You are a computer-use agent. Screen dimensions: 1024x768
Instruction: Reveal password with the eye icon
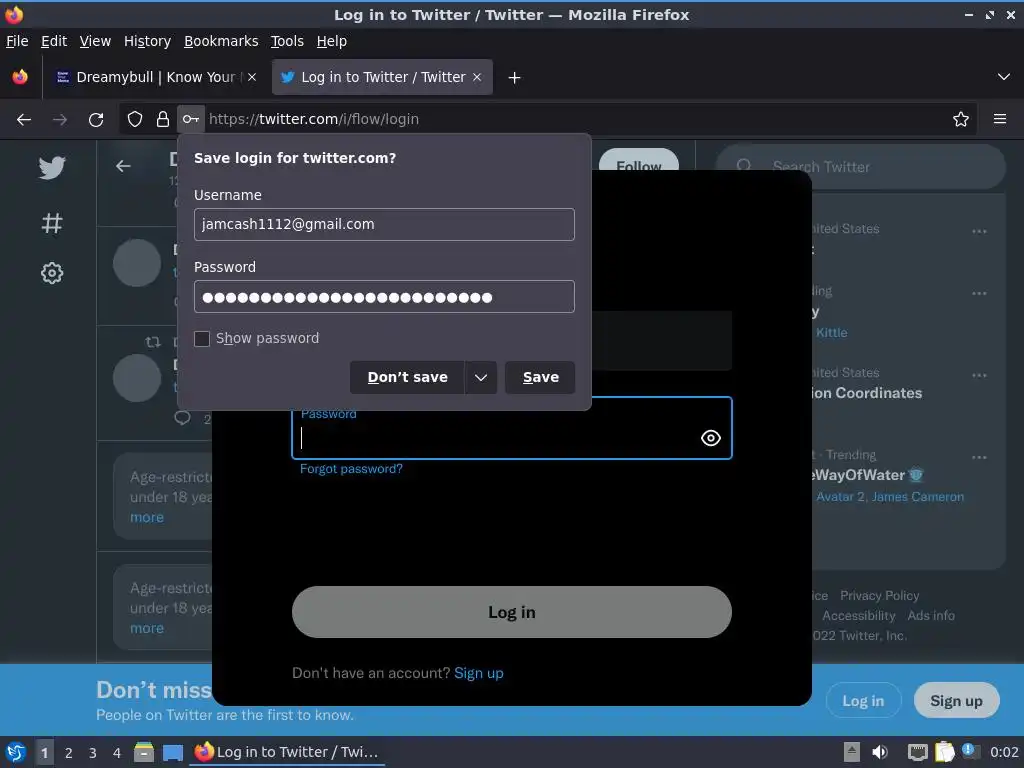pyautogui.click(x=711, y=438)
